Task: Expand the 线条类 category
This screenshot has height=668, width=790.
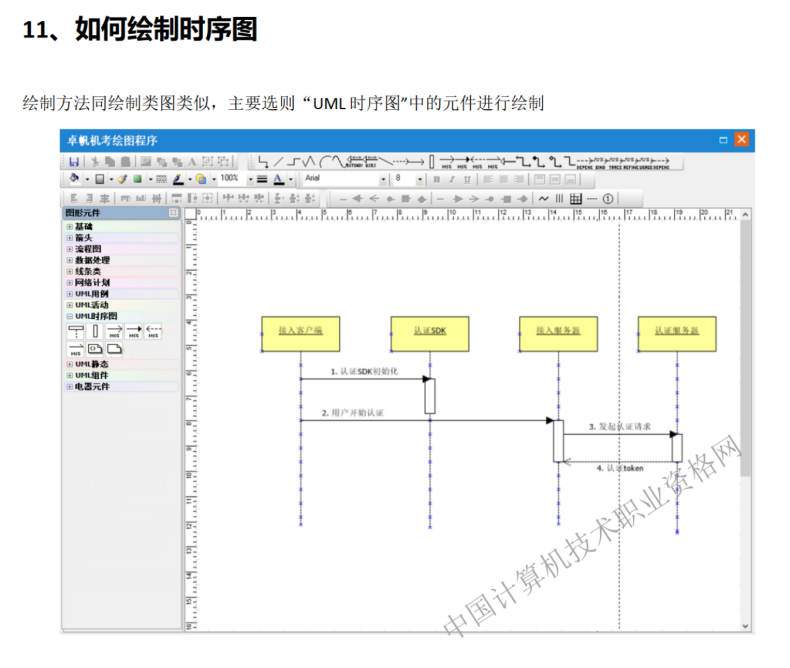Action: tap(70, 272)
